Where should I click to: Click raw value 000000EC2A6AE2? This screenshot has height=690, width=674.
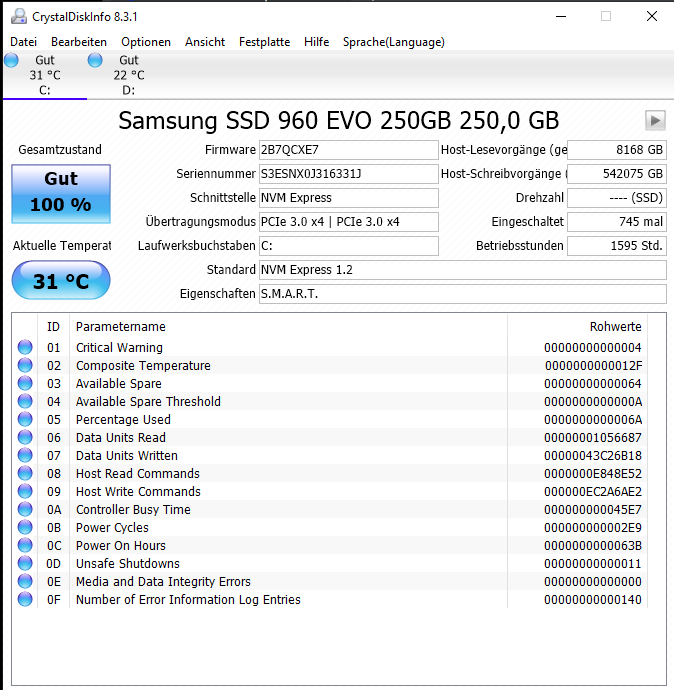tap(593, 492)
